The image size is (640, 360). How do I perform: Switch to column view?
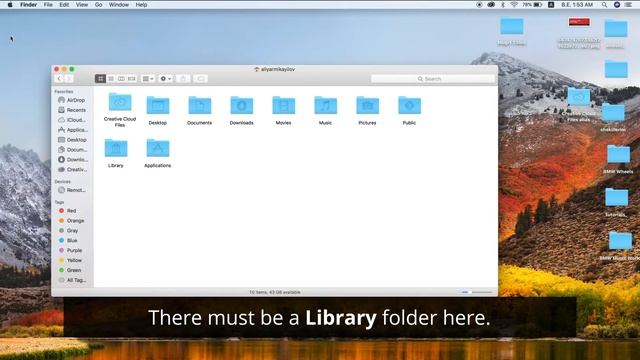pos(121,78)
